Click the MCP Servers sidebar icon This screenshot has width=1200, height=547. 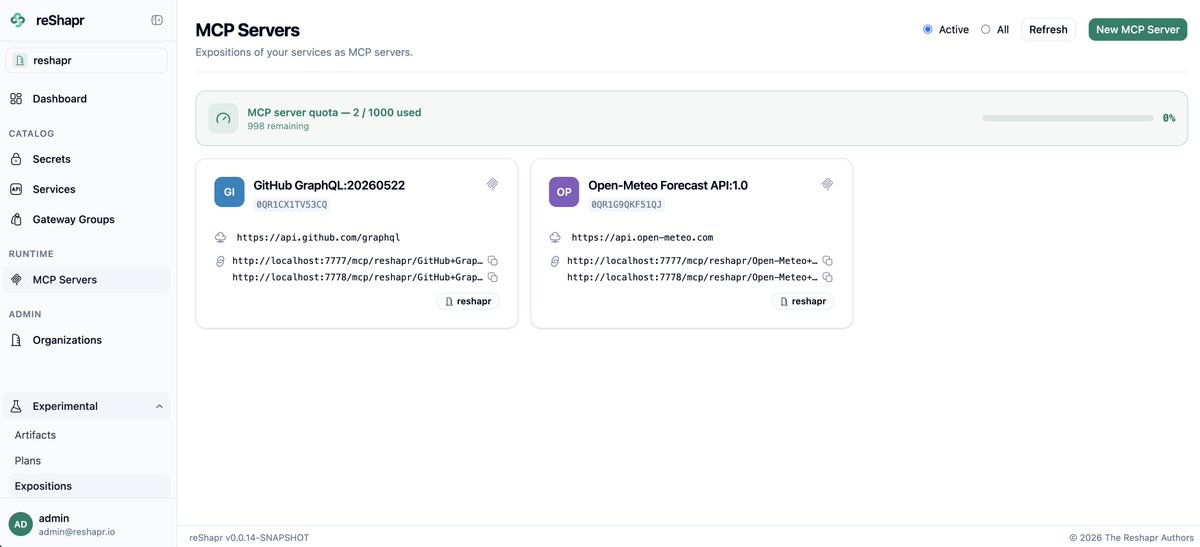point(16,280)
